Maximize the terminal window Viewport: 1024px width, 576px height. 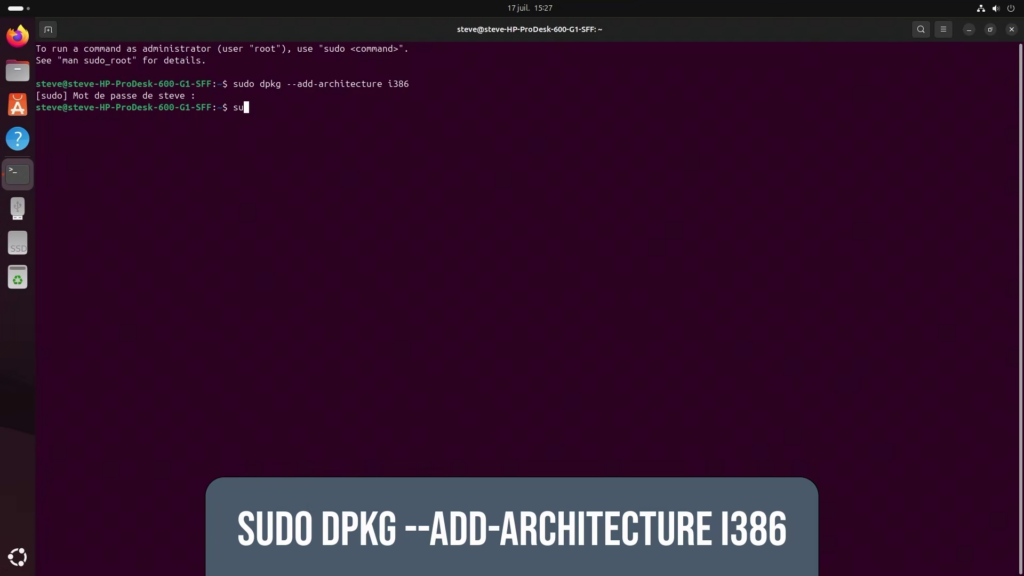pyautogui.click(x=989, y=29)
